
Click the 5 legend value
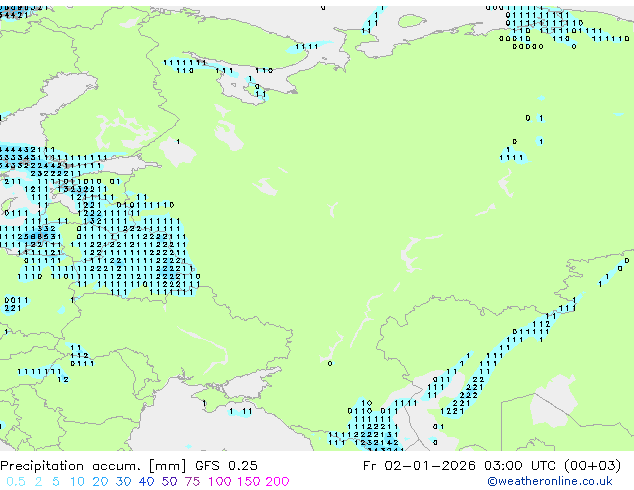tap(56, 482)
